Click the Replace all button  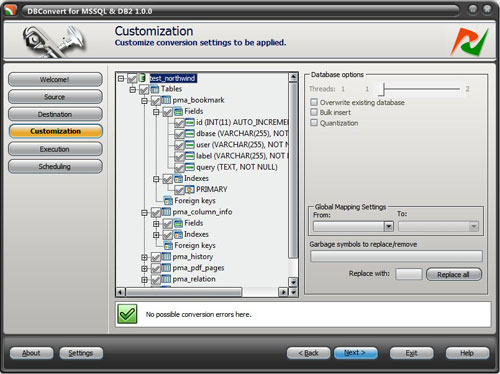(454, 274)
